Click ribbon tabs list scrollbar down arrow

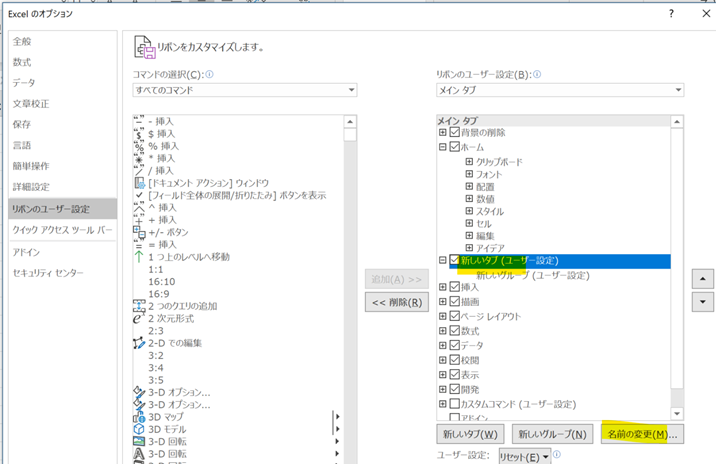tap(677, 414)
